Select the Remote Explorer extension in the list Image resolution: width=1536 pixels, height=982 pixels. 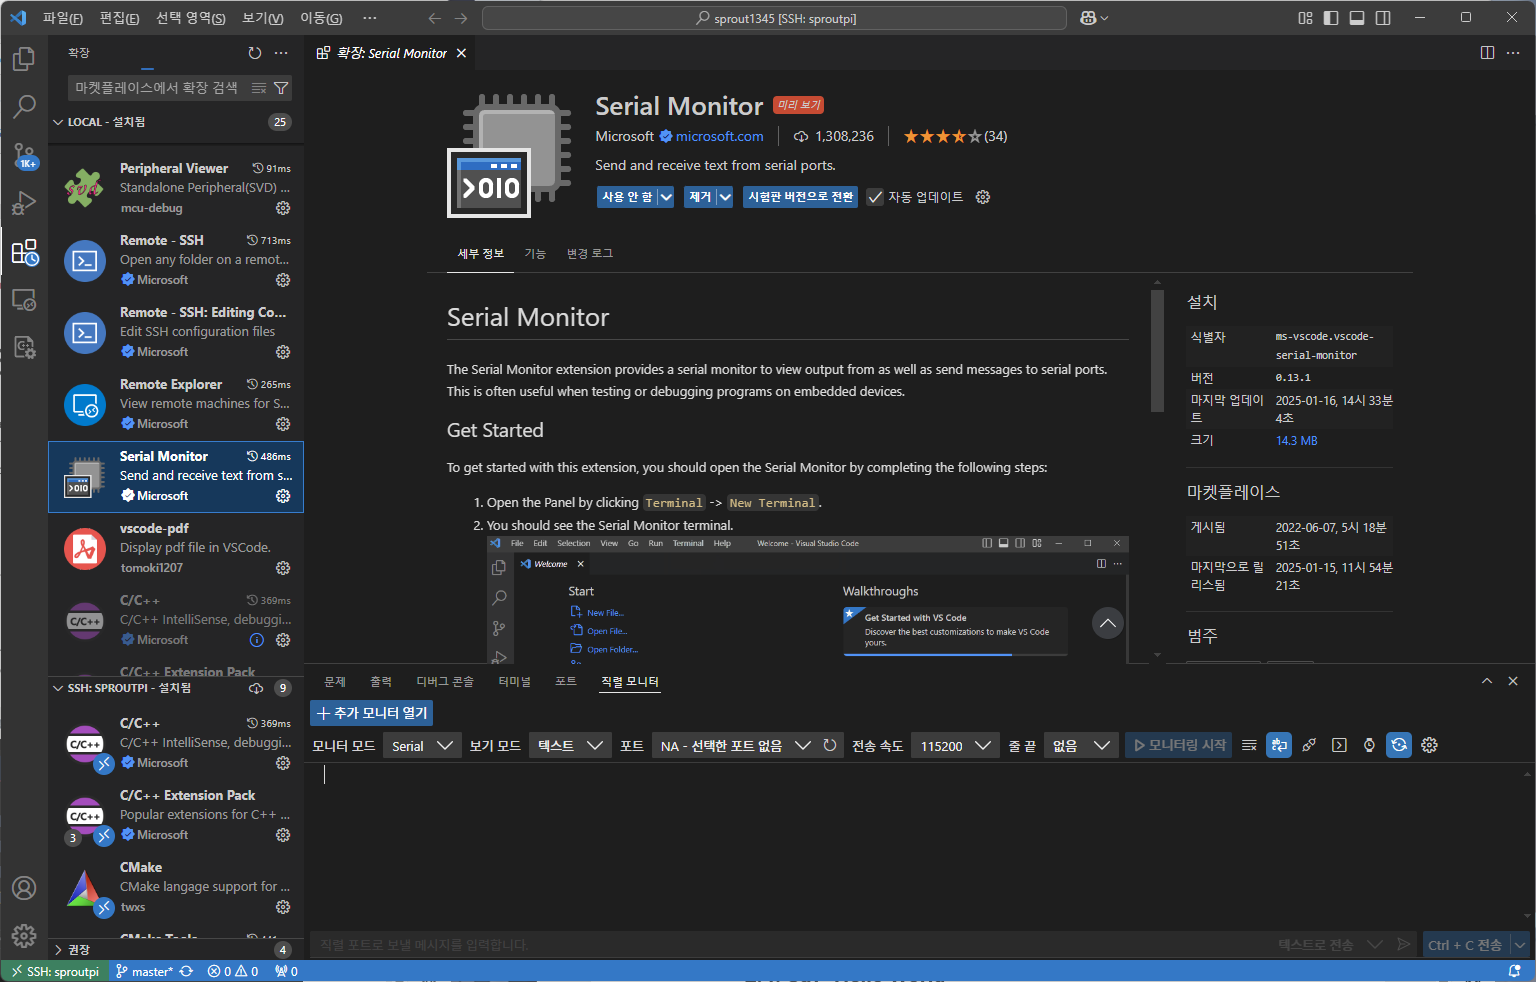[176, 405]
